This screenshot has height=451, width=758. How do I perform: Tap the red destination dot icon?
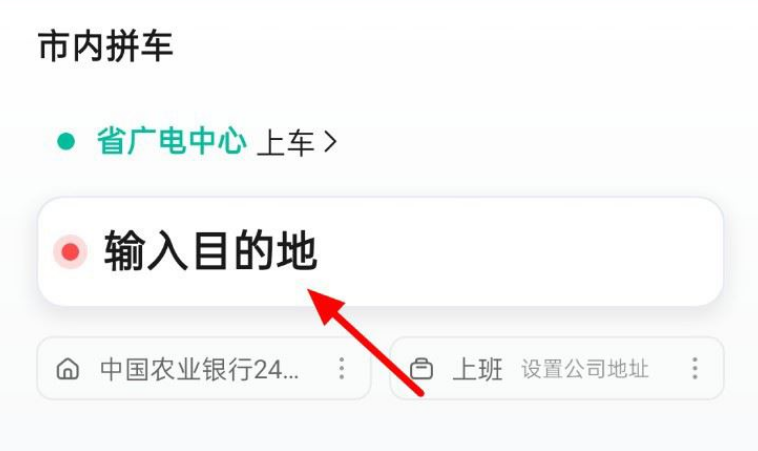pyautogui.click(x=71, y=252)
